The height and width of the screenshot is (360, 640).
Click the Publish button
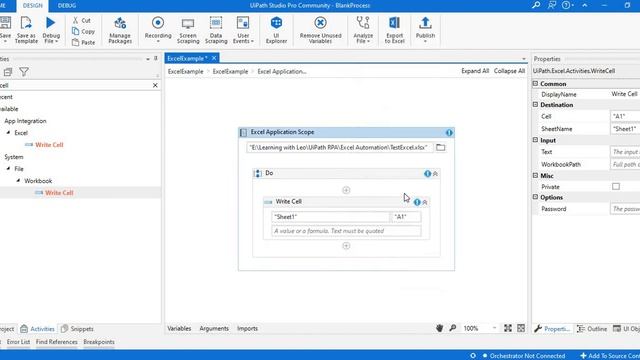pyautogui.click(x=425, y=29)
